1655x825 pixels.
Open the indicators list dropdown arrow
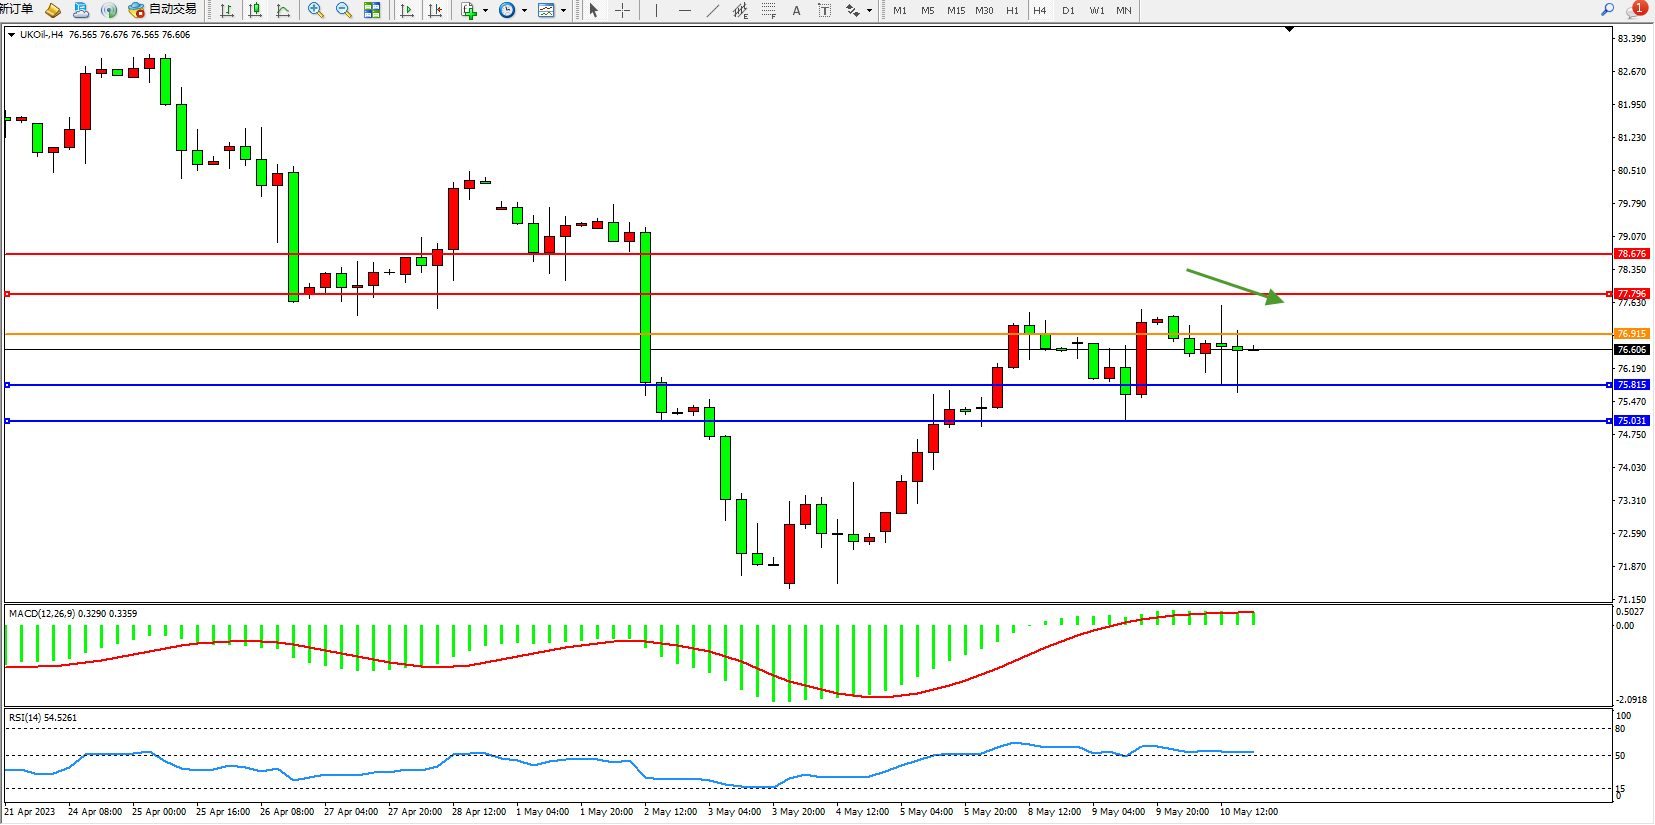point(485,11)
